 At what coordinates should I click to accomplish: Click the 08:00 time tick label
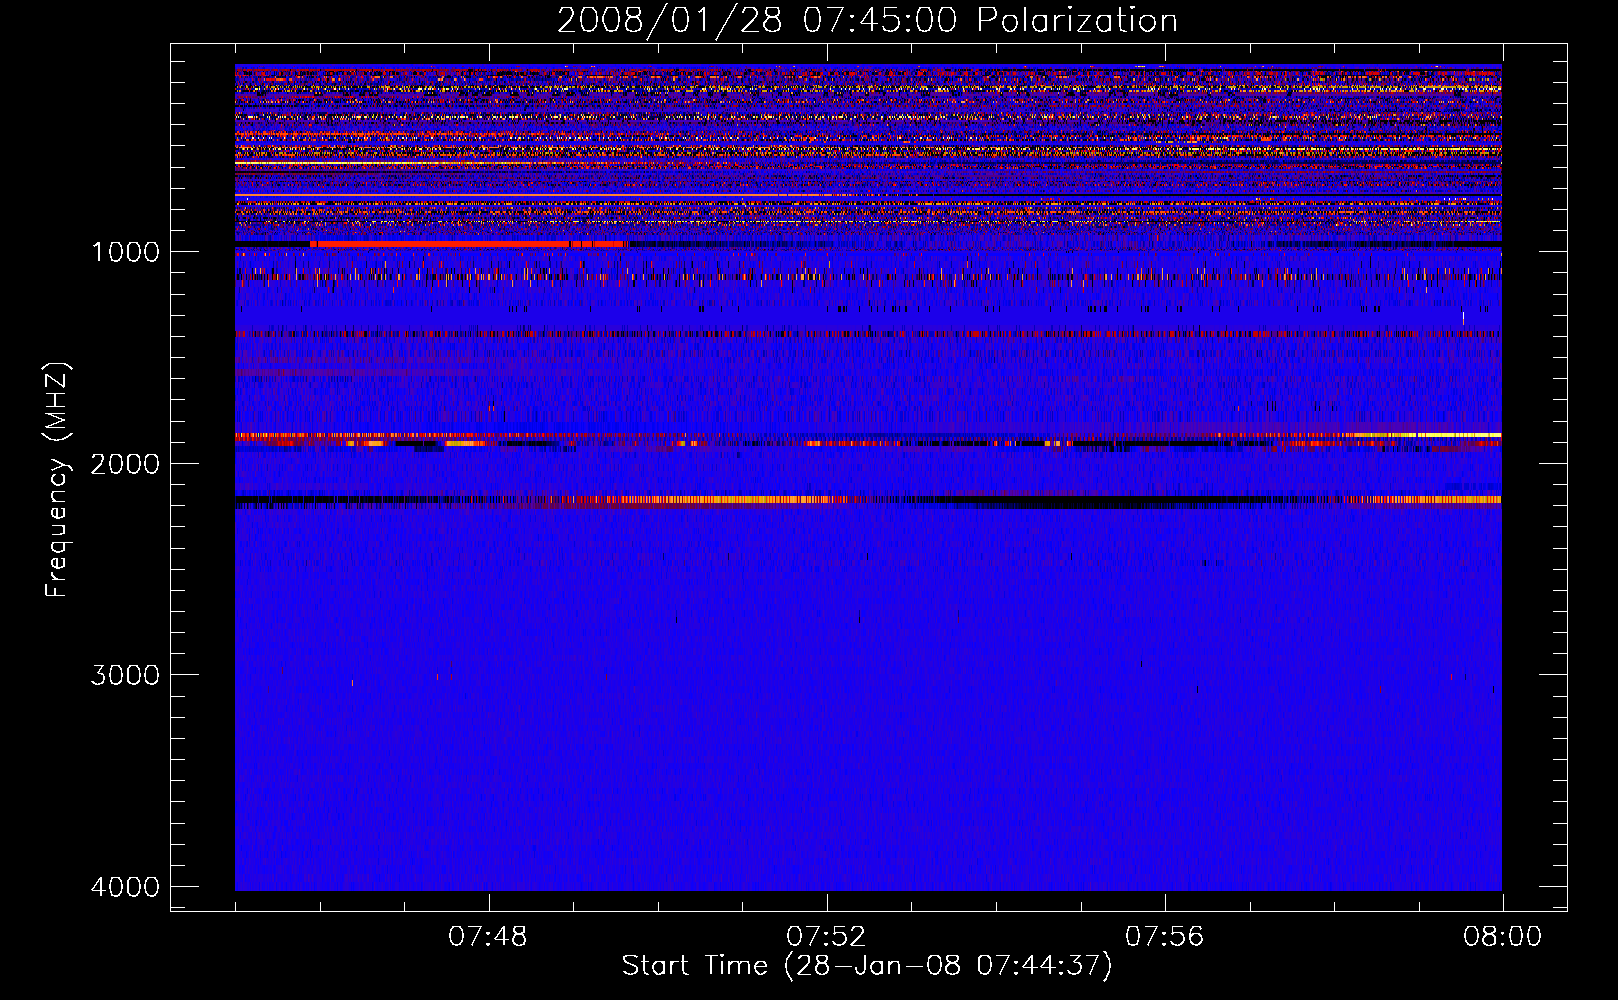(x=1502, y=937)
